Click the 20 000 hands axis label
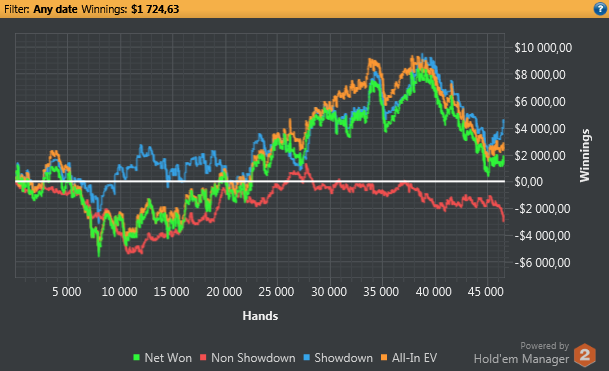Screen dimensions: 609x371 (224, 292)
